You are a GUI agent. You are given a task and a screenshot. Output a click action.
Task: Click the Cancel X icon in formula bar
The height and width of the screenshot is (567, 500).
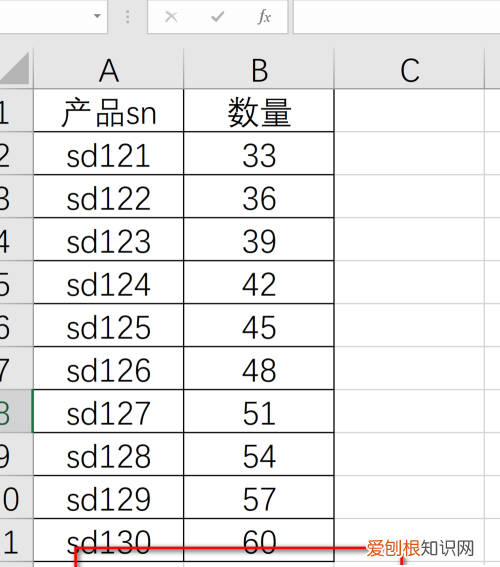171,17
